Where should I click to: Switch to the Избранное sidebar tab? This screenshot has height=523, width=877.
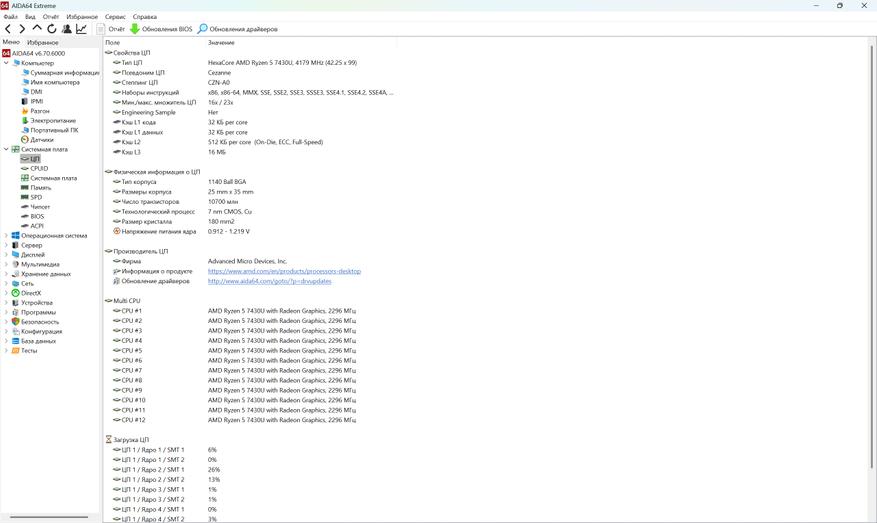tap(43, 43)
